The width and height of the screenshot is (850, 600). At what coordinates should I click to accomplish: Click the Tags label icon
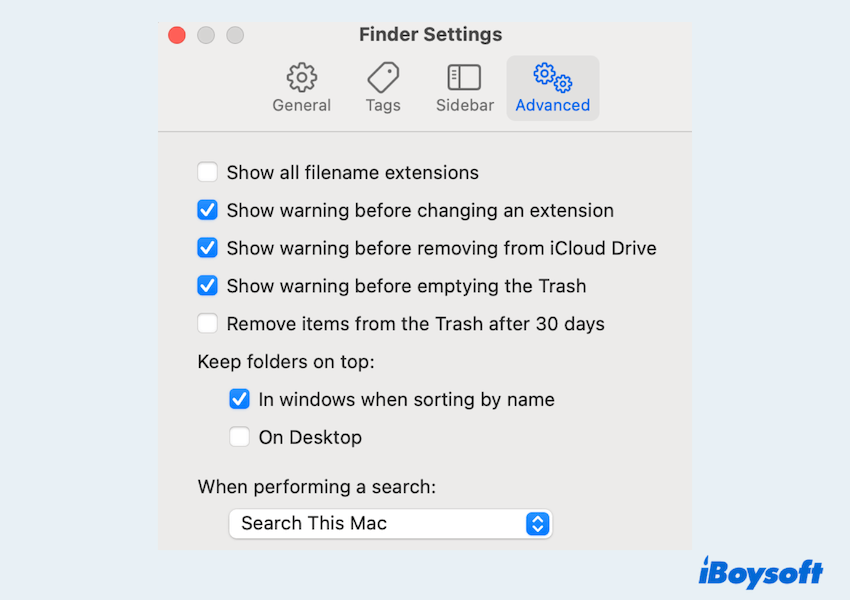pyautogui.click(x=383, y=77)
